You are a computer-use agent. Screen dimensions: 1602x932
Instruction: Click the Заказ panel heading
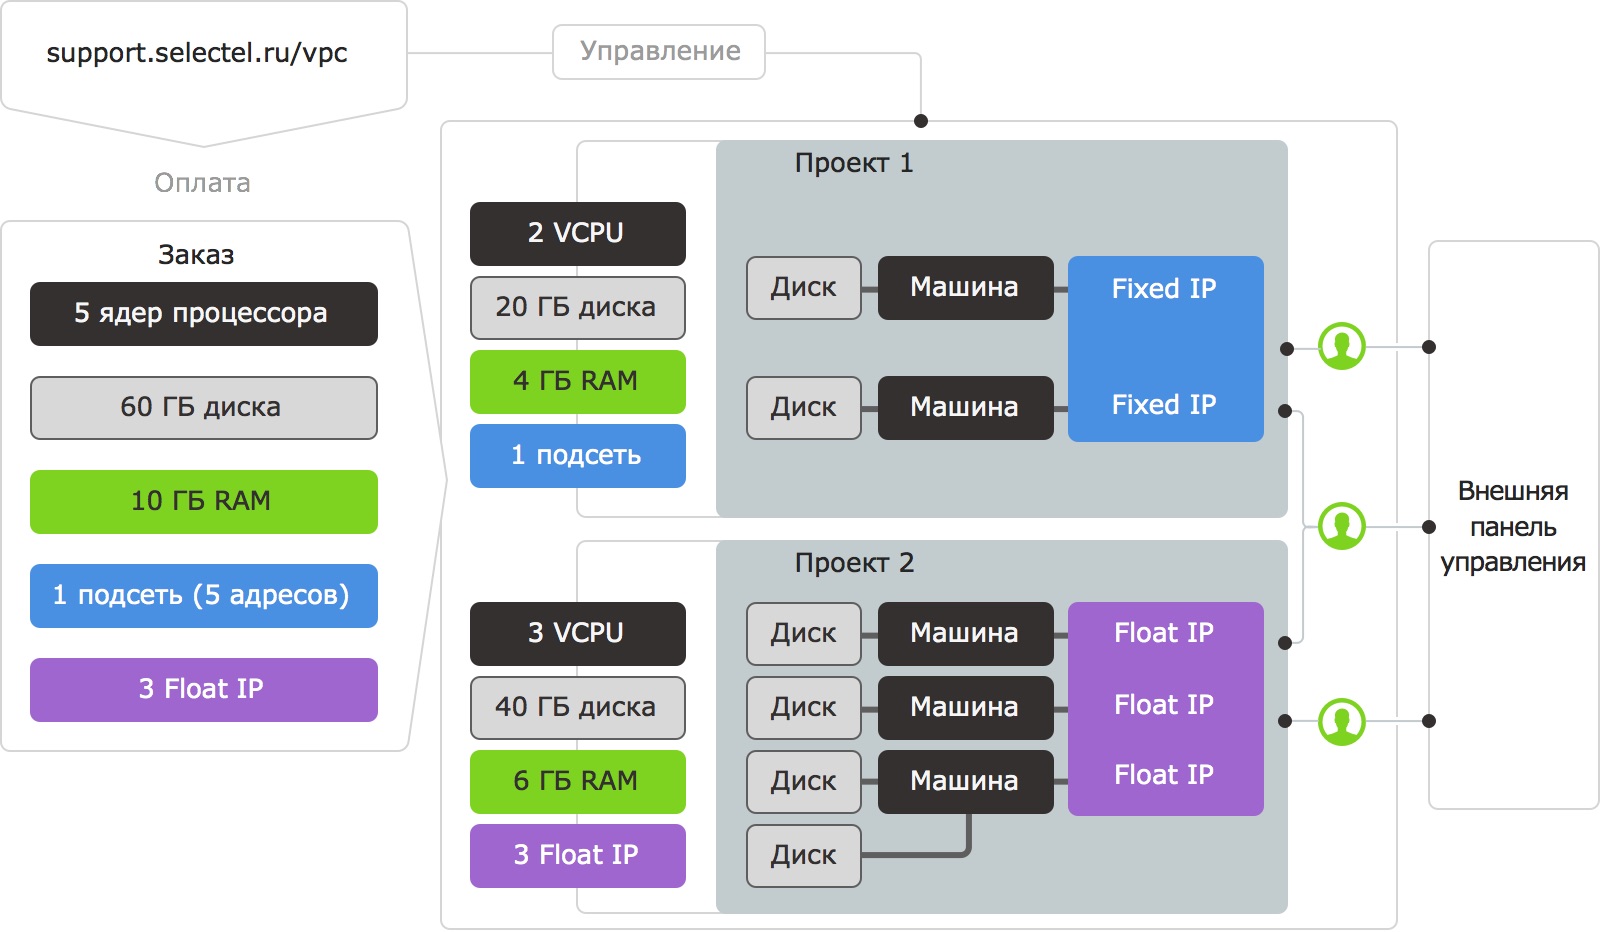196,255
